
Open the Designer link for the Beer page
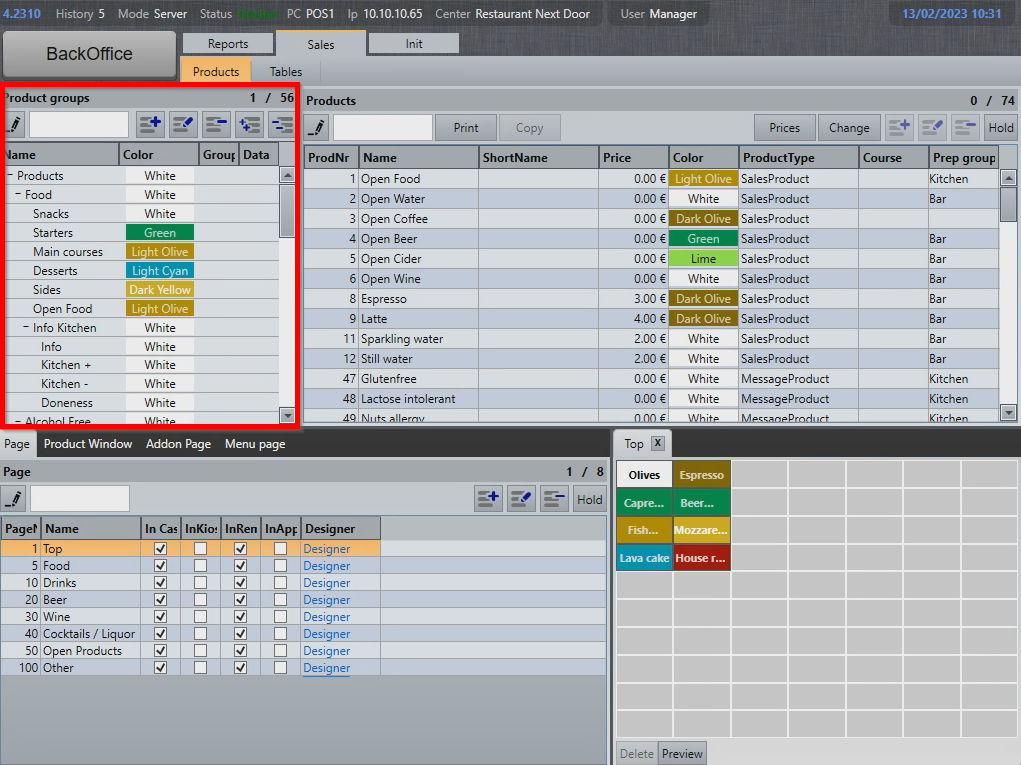[325, 599]
